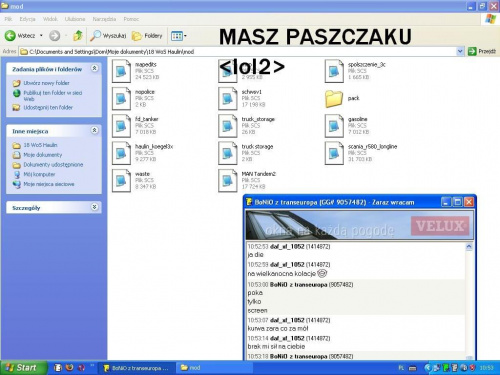Select the haulin_koegel3x file icon

click(x=121, y=153)
